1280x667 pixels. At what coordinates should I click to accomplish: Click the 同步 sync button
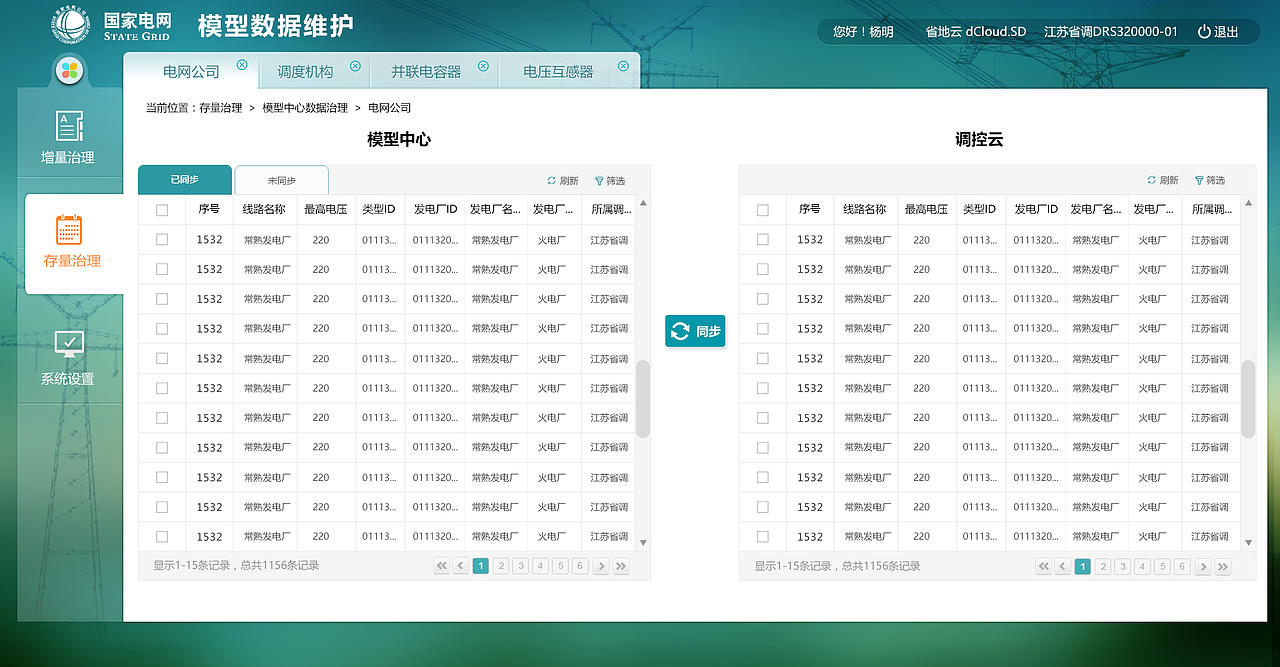click(x=695, y=331)
